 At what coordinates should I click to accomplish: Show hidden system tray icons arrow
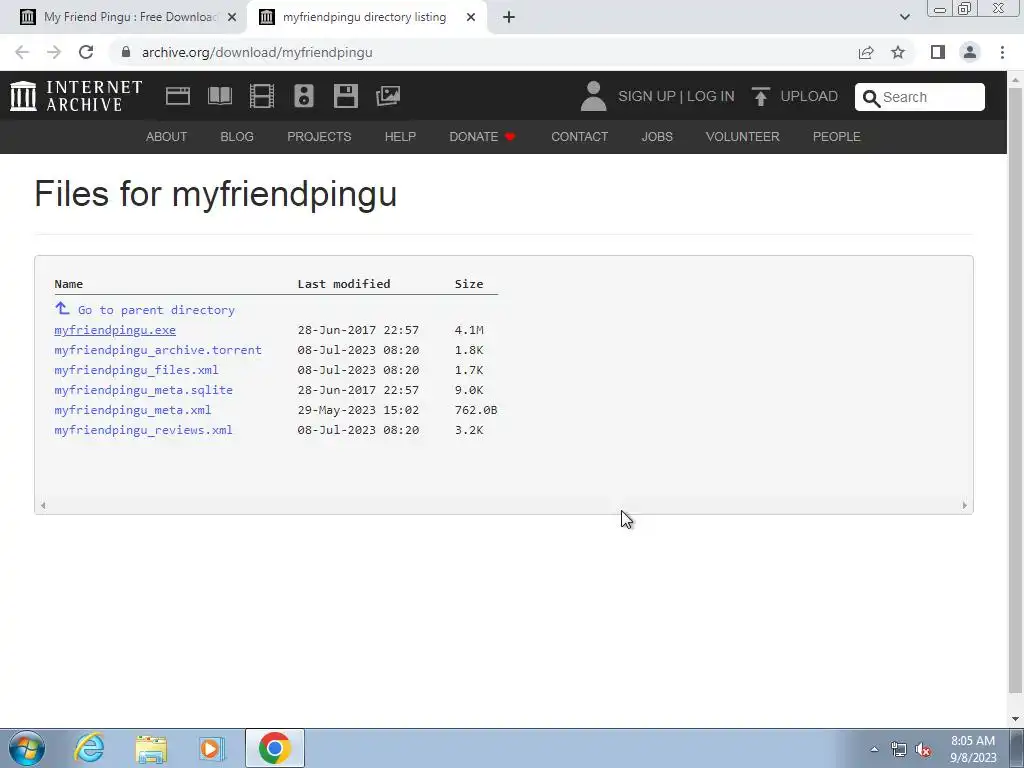874,749
